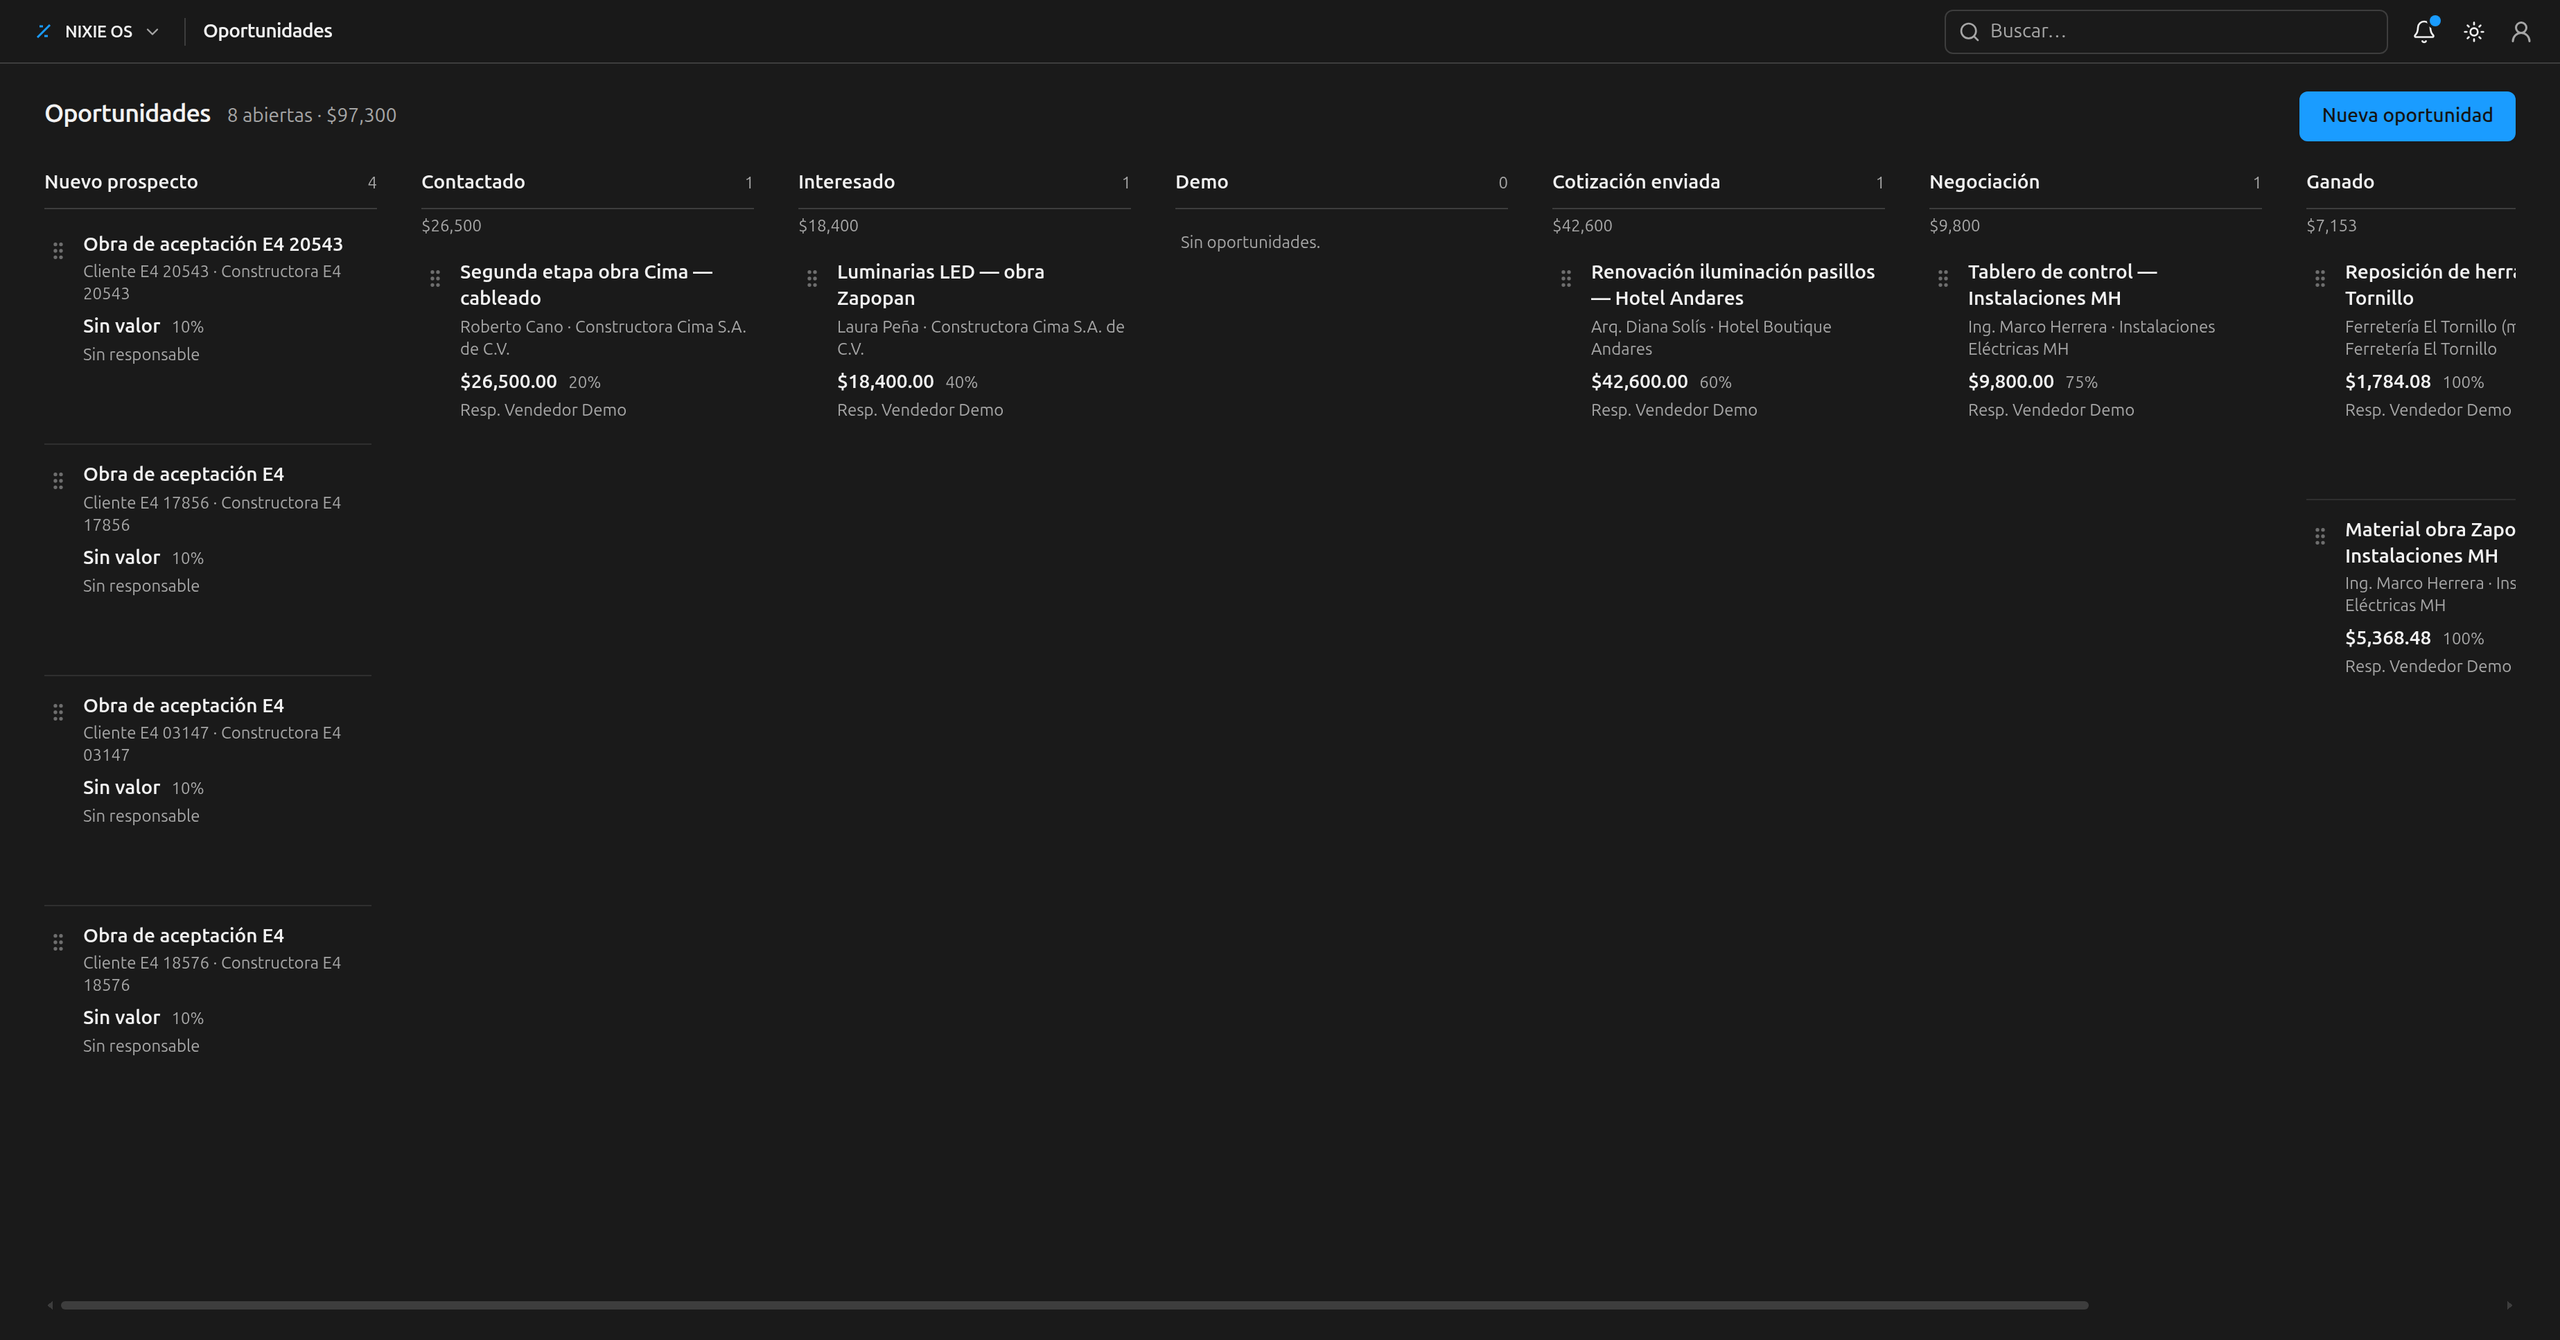Select the Cotización enviada column header
The width and height of the screenshot is (2560, 1340).
click(x=1636, y=182)
